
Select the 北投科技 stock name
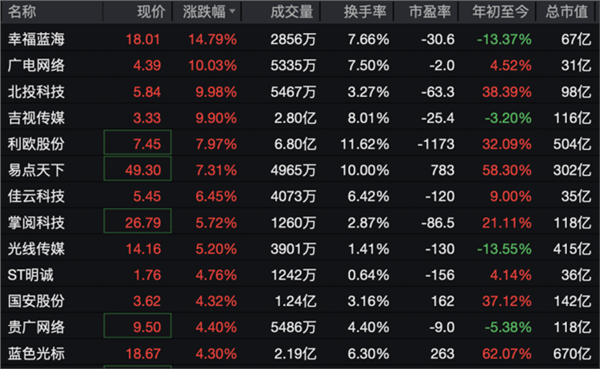pyautogui.click(x=36, y=92)
